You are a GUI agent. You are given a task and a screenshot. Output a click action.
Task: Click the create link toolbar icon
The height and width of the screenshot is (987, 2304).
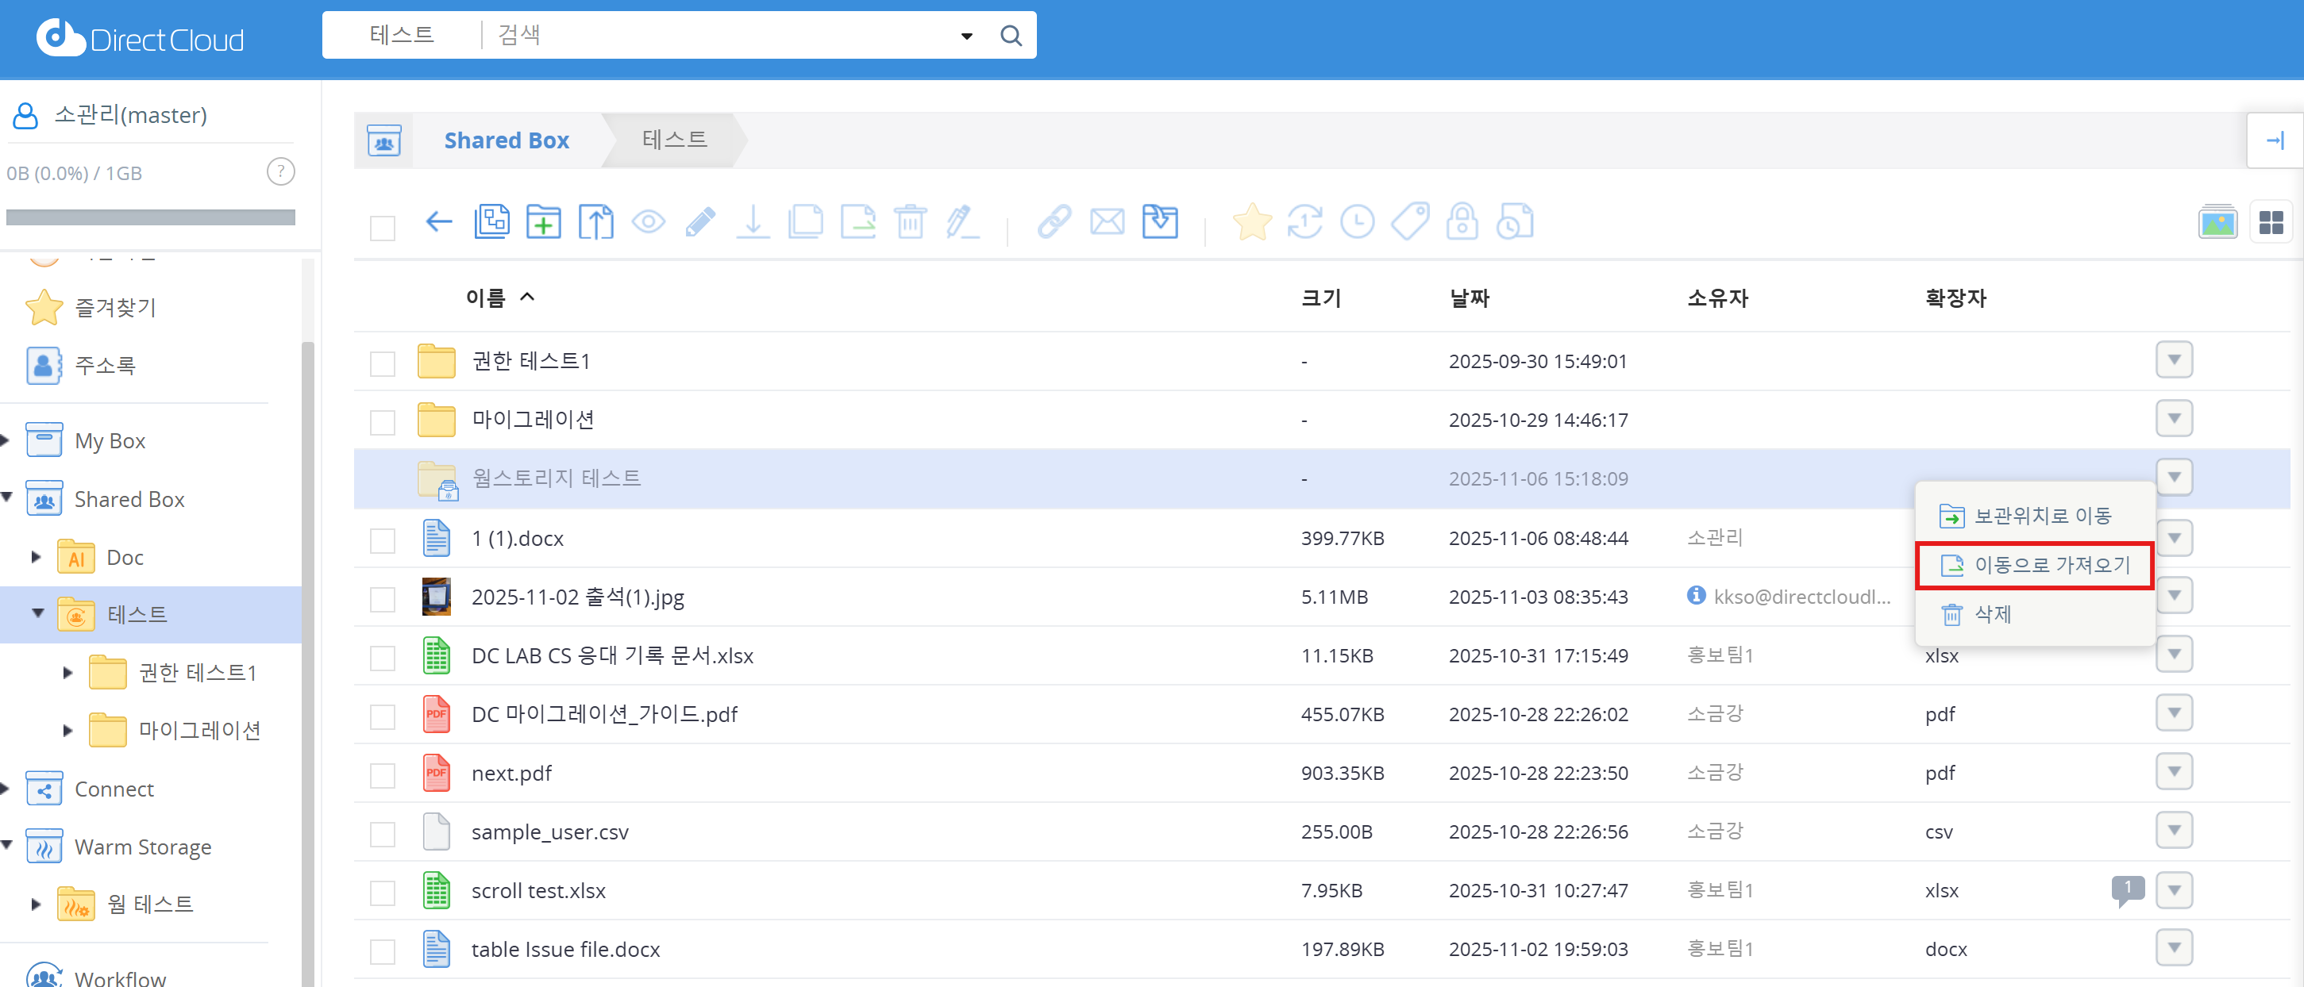(1054, 222)
